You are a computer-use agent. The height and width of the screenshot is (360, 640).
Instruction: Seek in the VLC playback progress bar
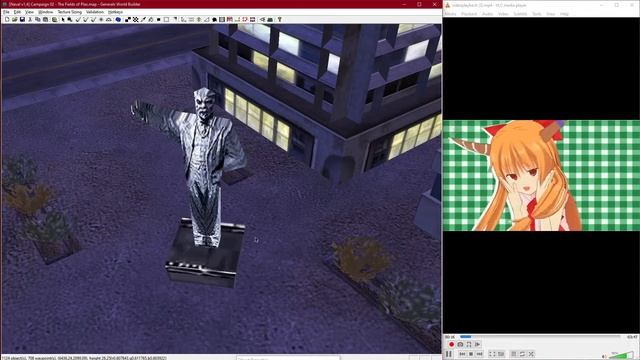coord(539,337)
